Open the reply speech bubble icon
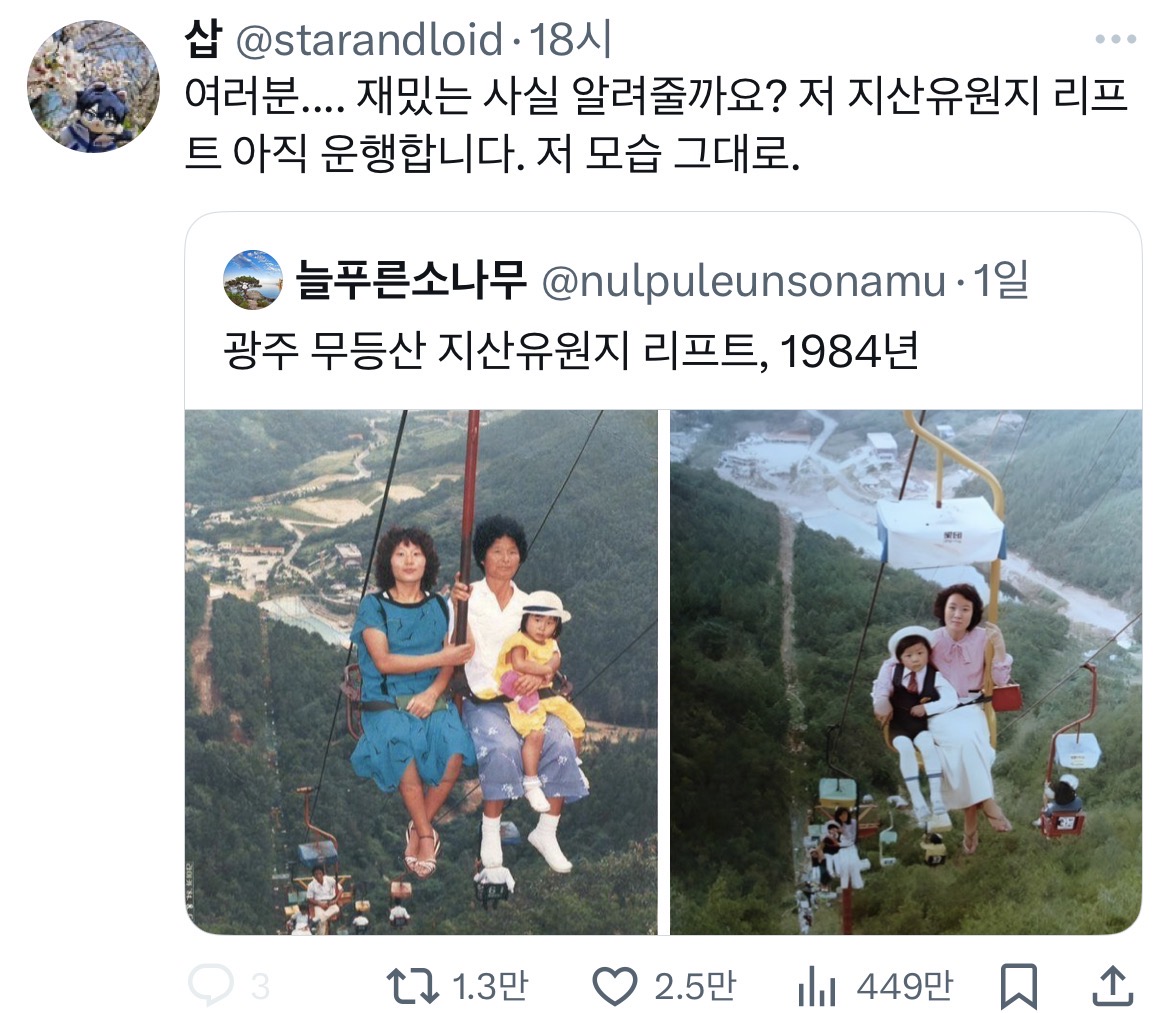This screenshot has width=1170, height=1013. (x=211, y=985)
